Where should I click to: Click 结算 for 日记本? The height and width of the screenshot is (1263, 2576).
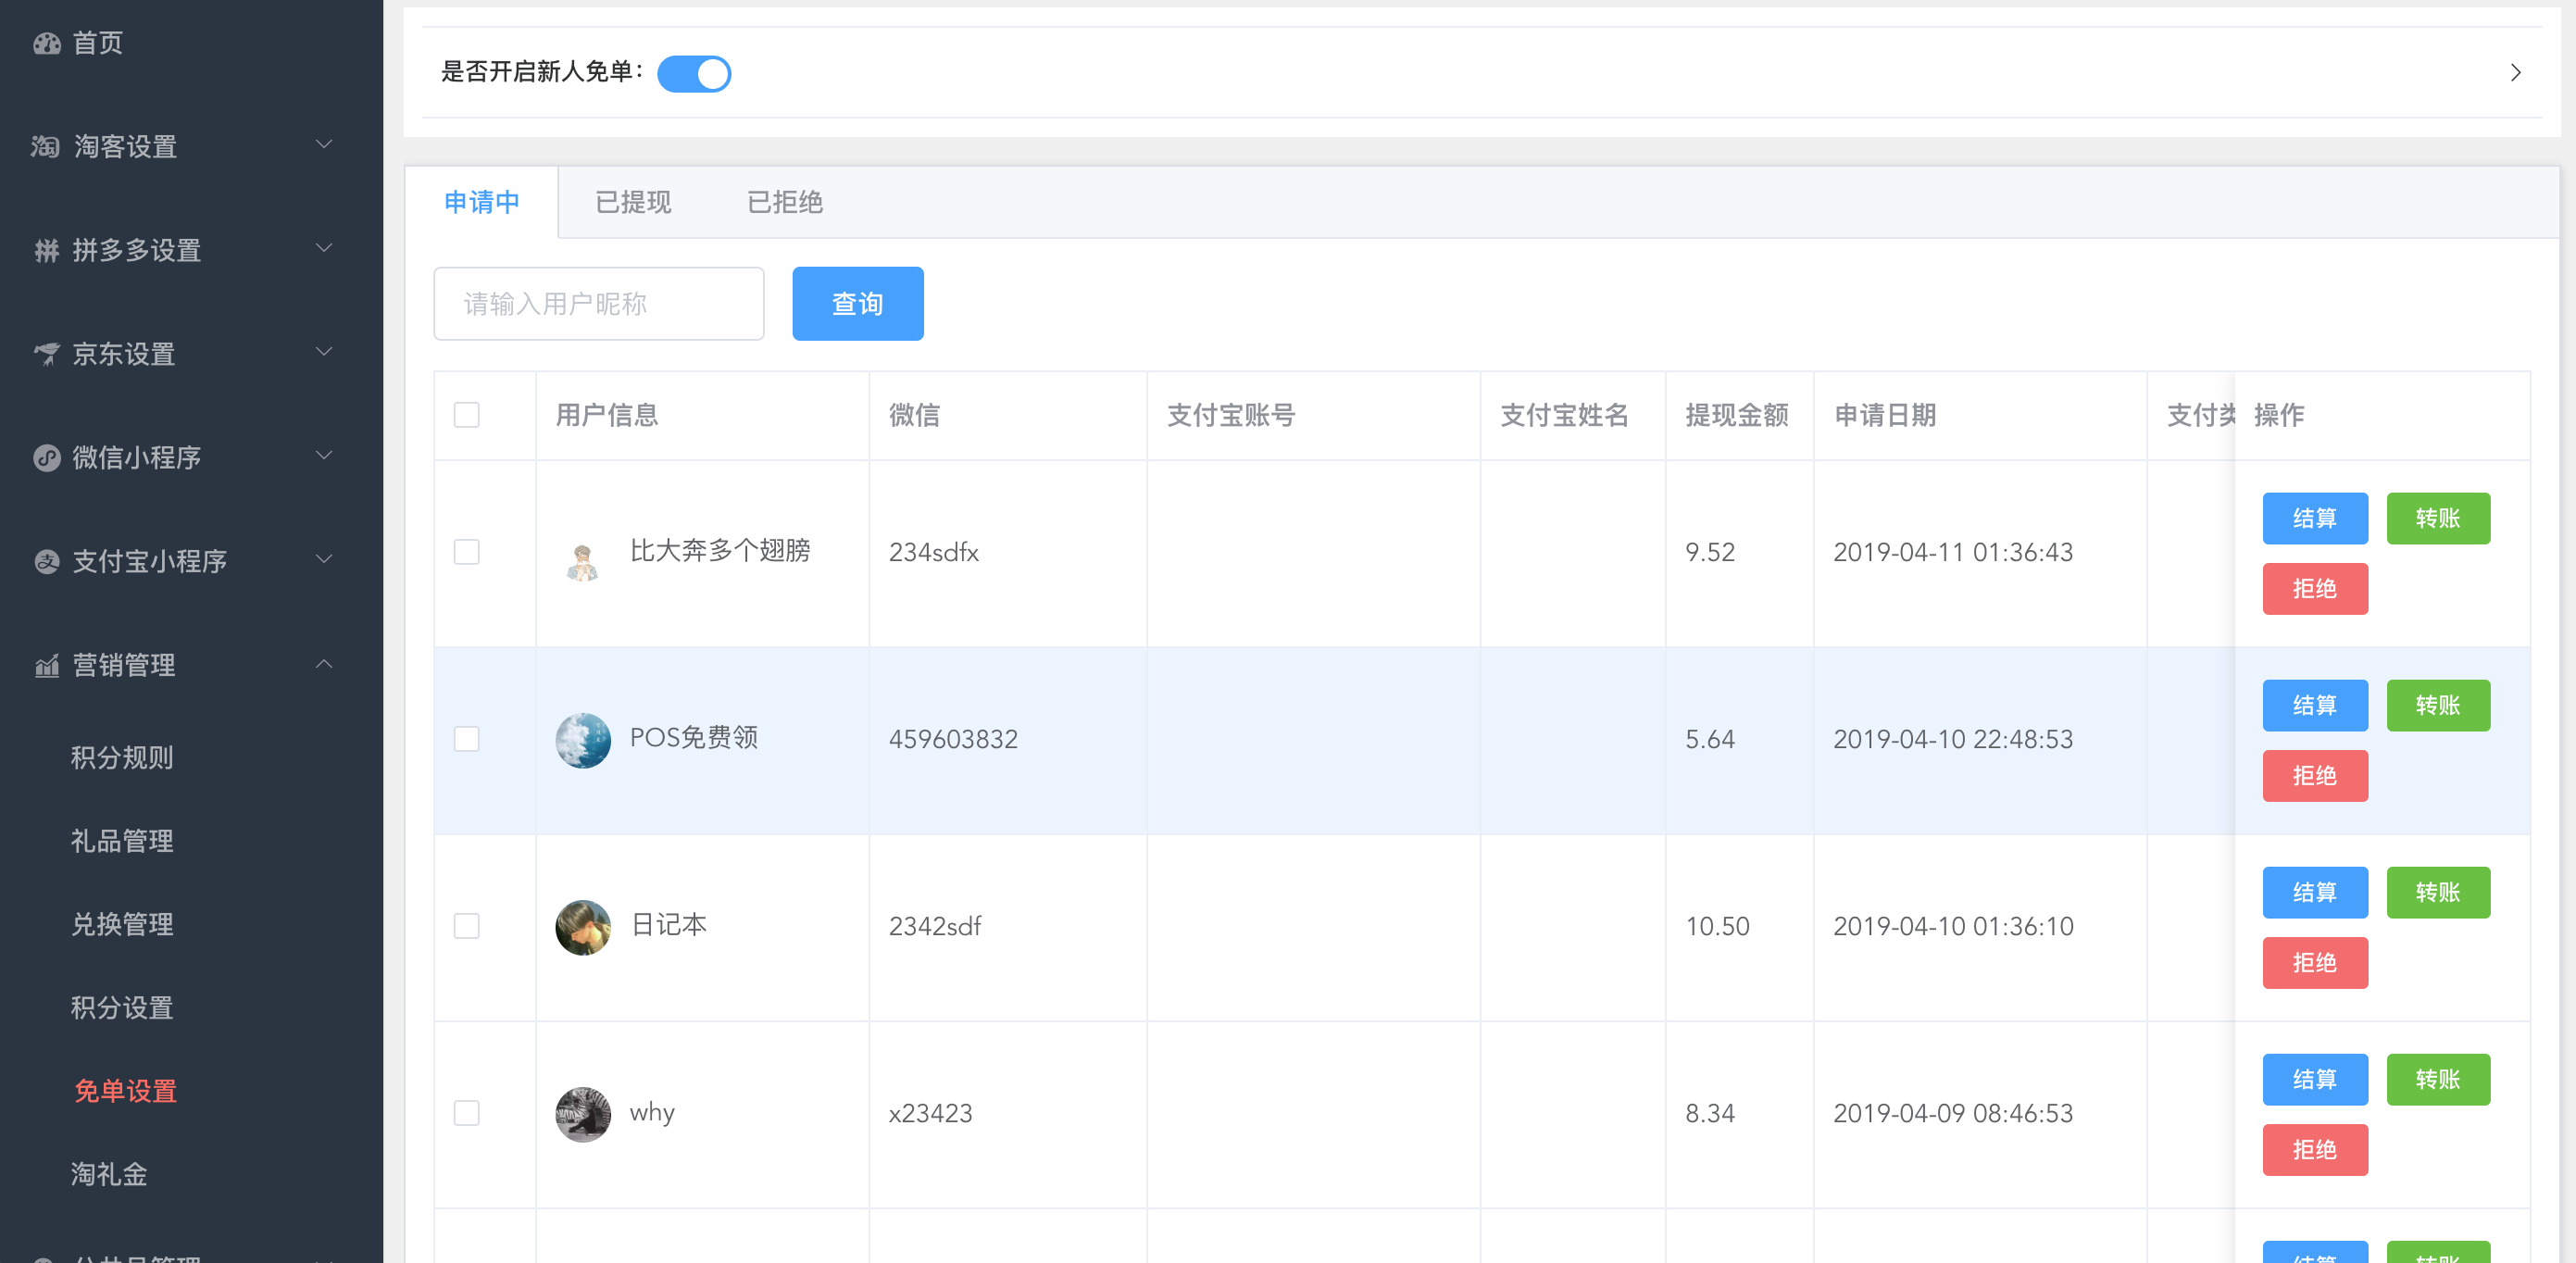pyautogui.click(x=2315, y=892)
